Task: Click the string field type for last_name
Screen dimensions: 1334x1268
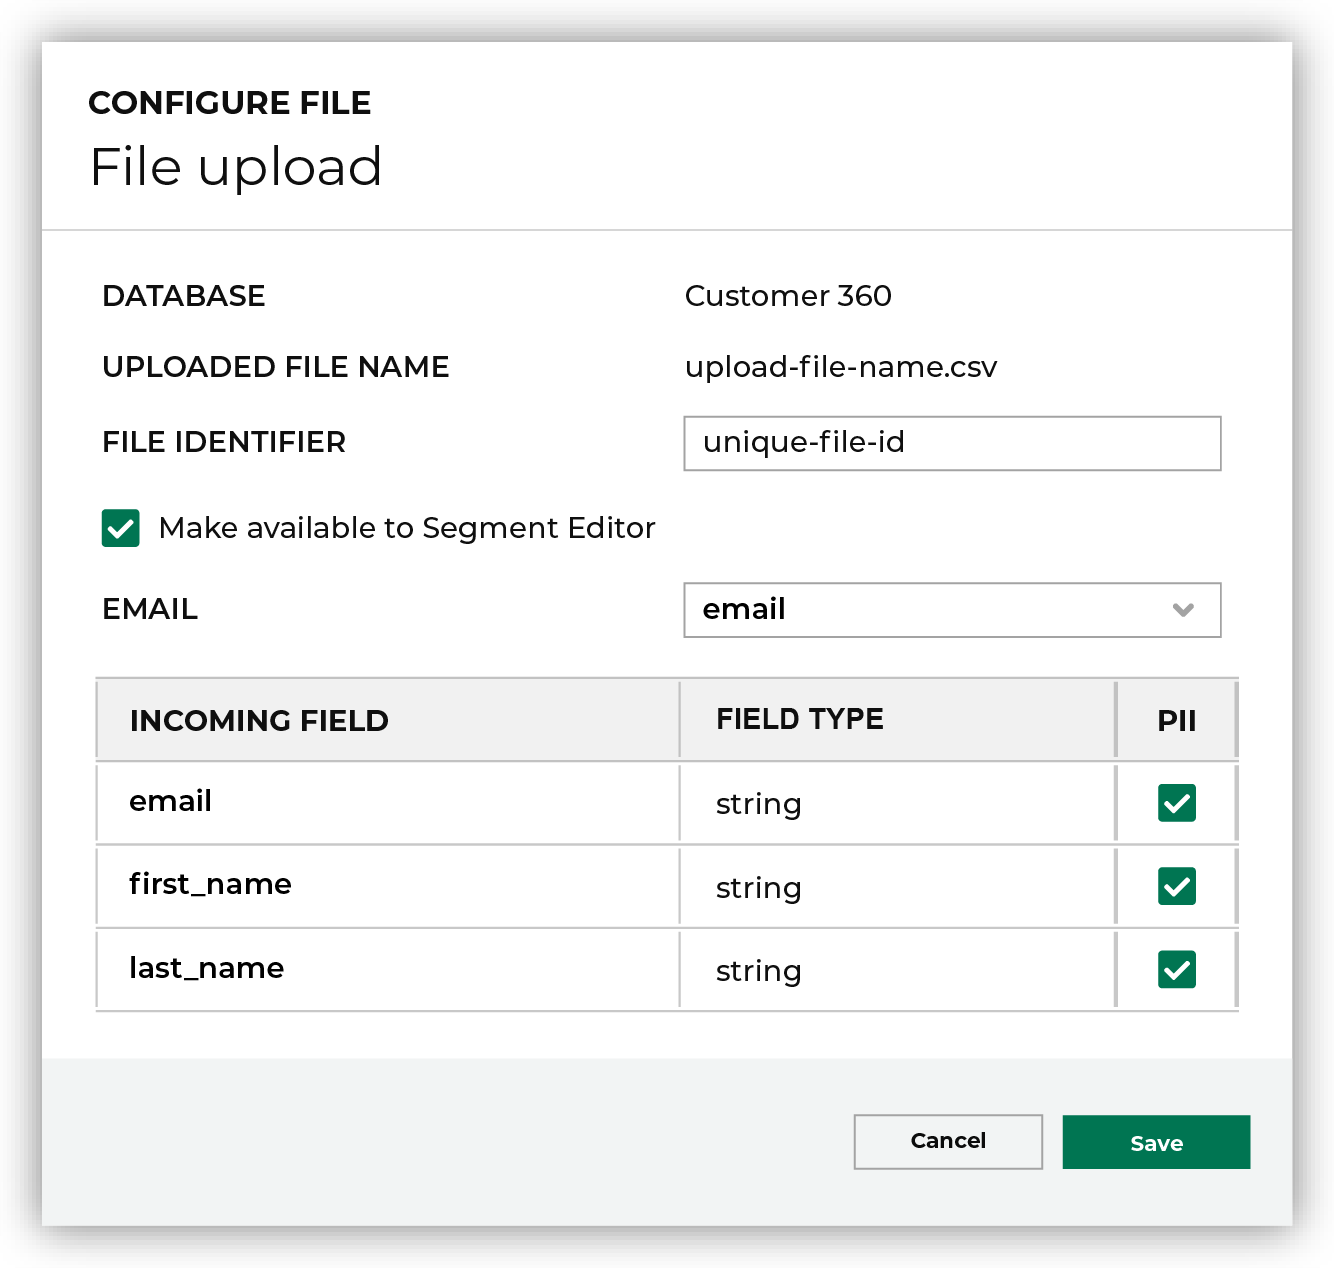Action: tap(758, 971)
